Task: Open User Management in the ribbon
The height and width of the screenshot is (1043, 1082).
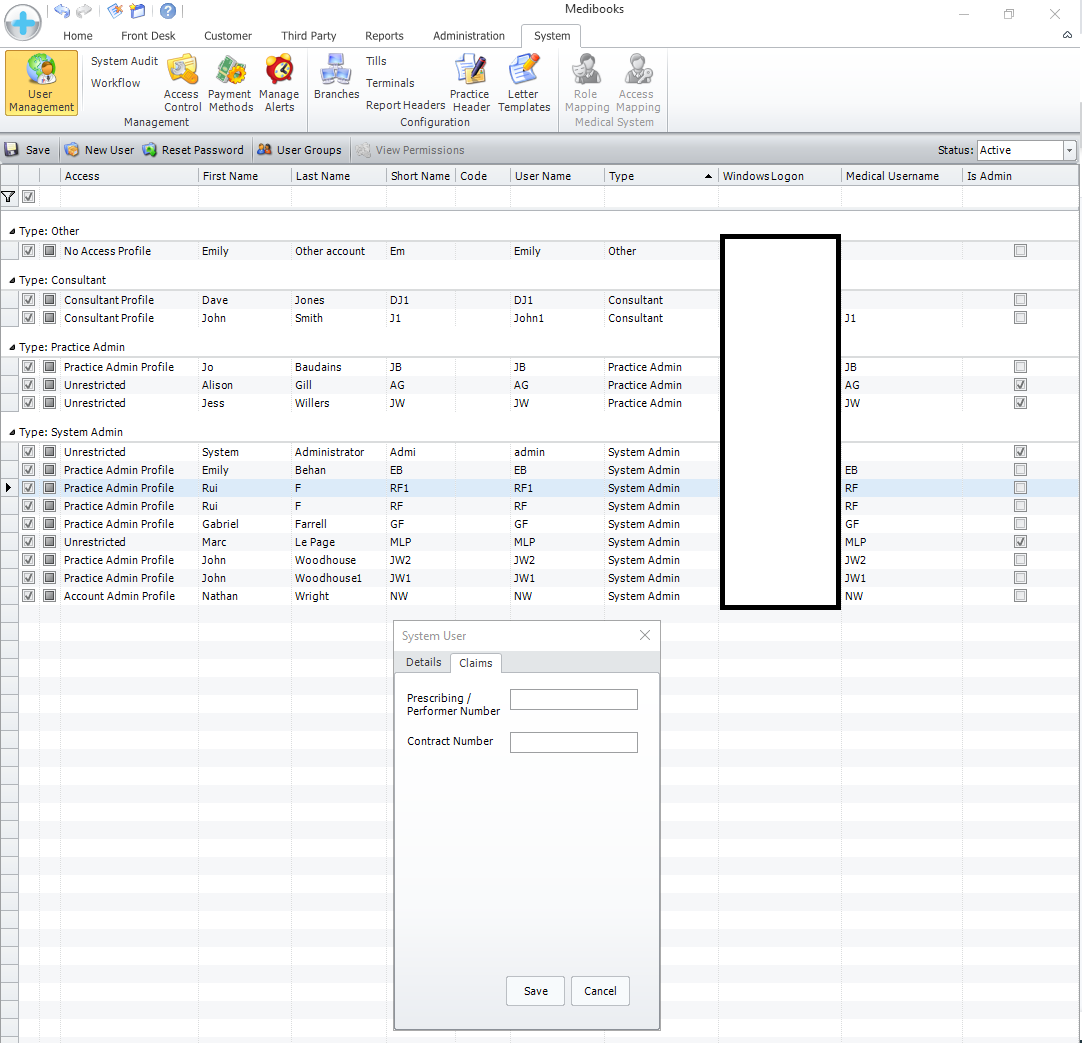Action: [x=41, y=84]
